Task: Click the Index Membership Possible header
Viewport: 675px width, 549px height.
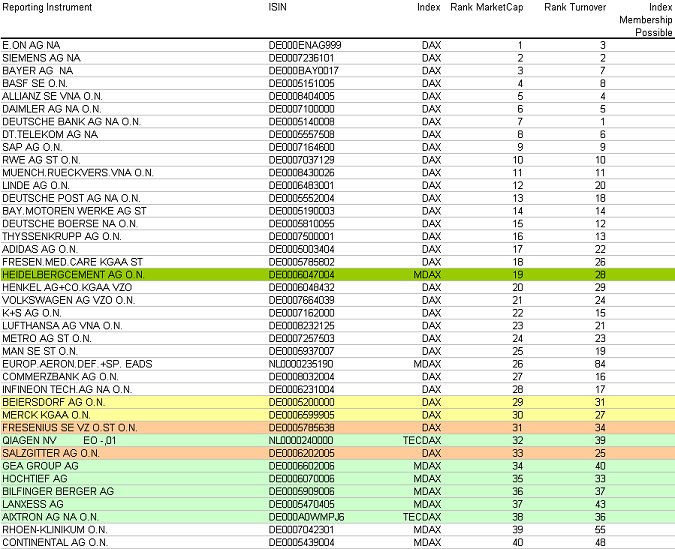Action: (646, 20)
